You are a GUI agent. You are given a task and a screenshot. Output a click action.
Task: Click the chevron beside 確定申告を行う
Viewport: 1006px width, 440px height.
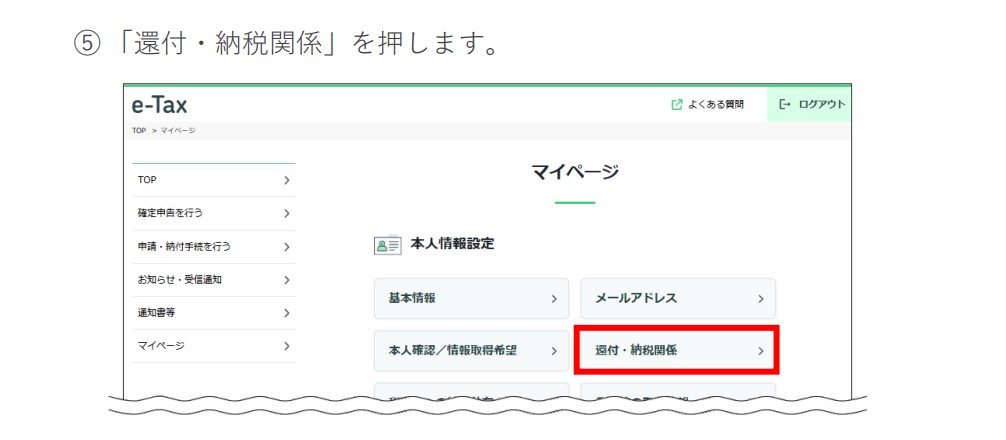click(286, 213)
